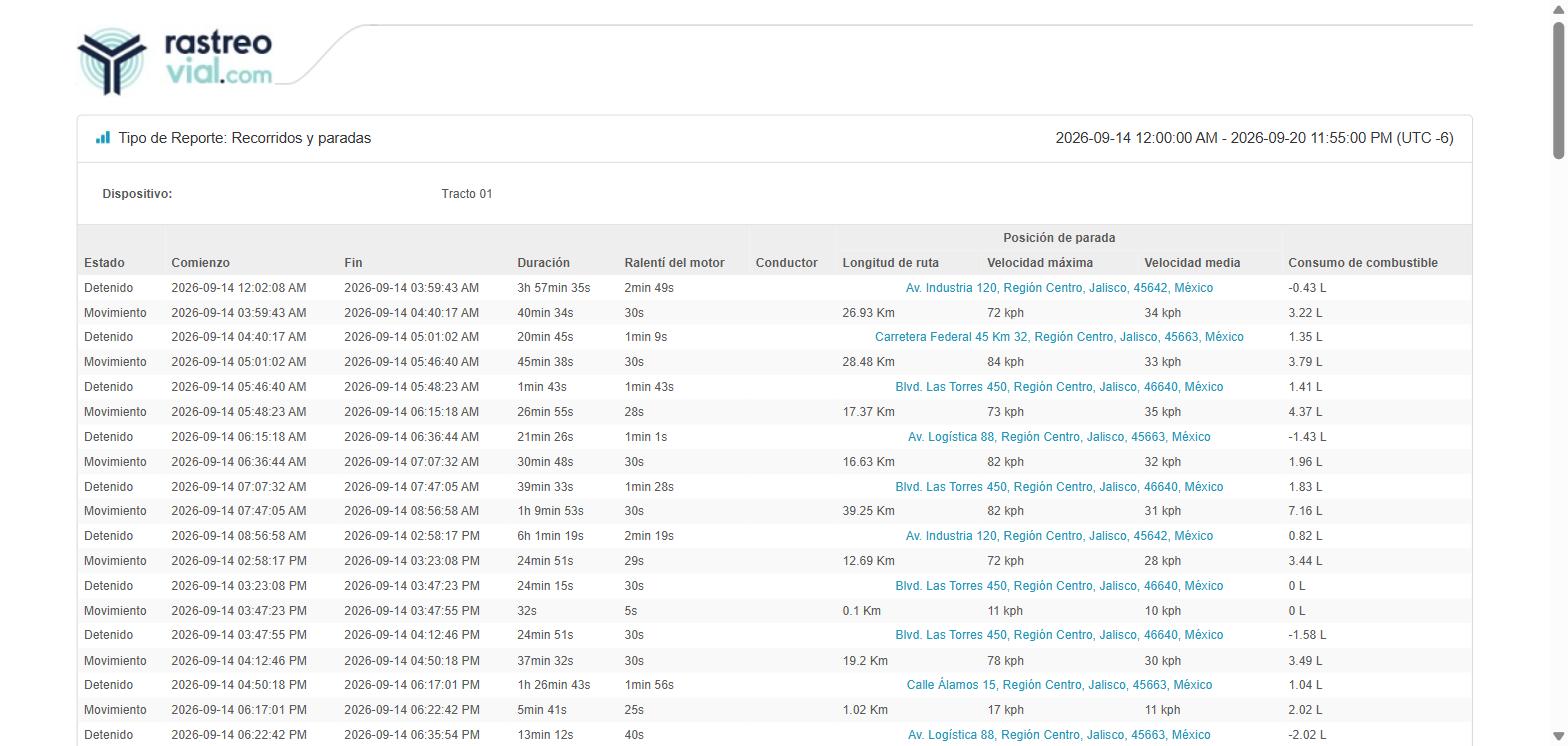The width and height of the screenshot is (1568, 746).
Task: Click the fuel value -0.43 L
Action: pos(1307,288)
